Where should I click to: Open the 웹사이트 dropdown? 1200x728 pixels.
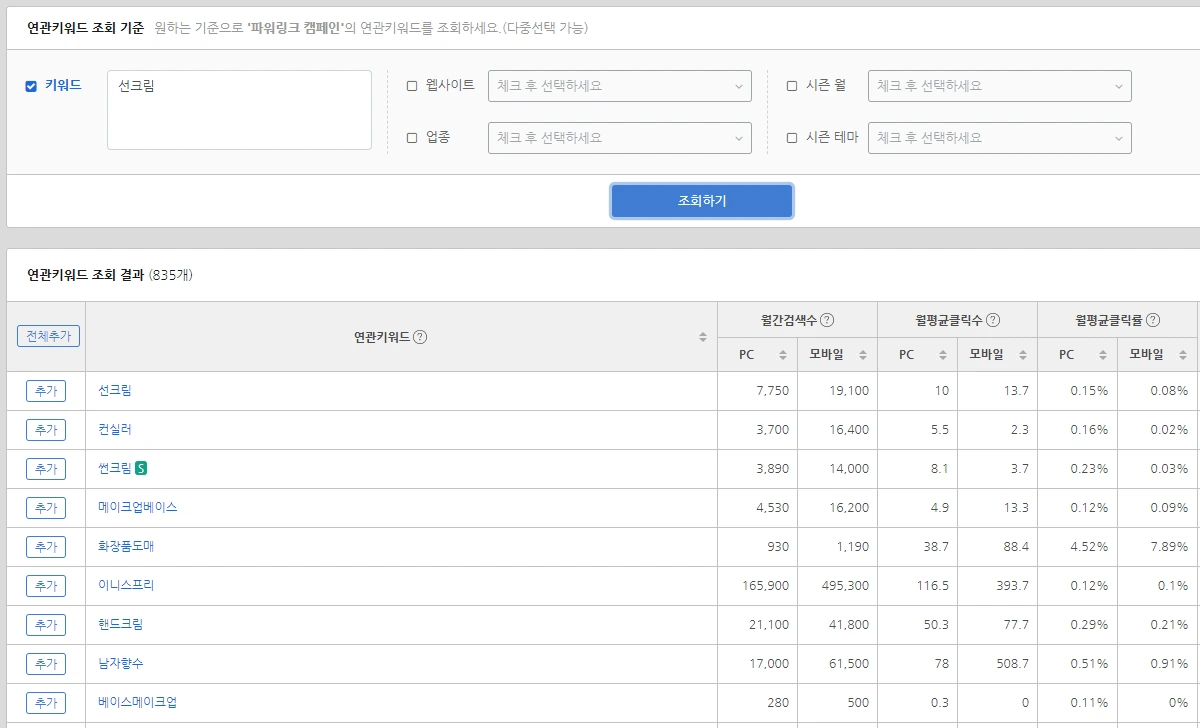pyautogui.click(x=620, y=86)
